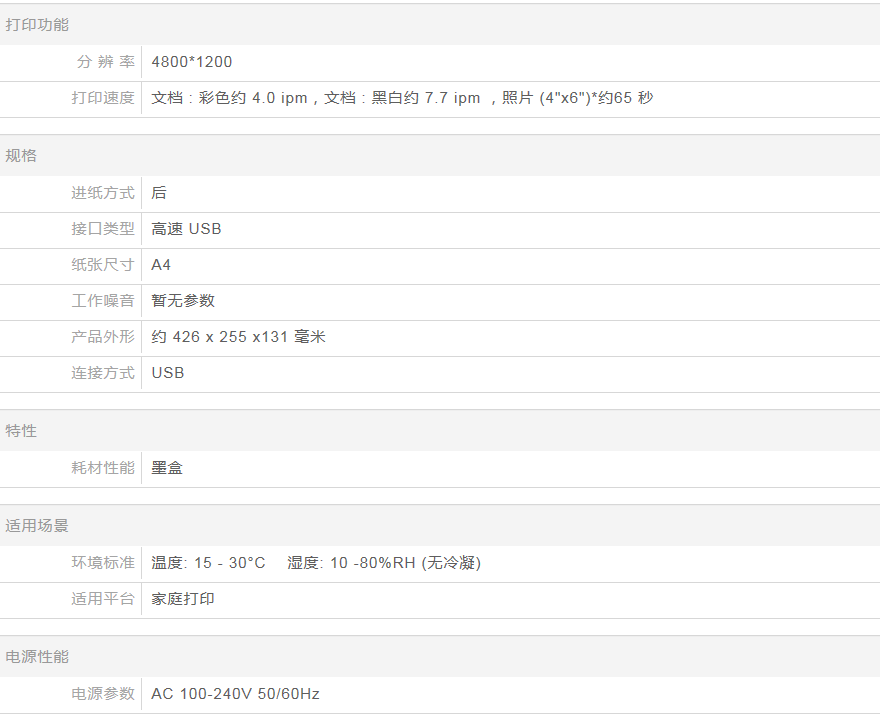The width and height of the screenshot is (880, 715).
Task: Click the 打印速度 row label
Action: [x=102, y=98]
